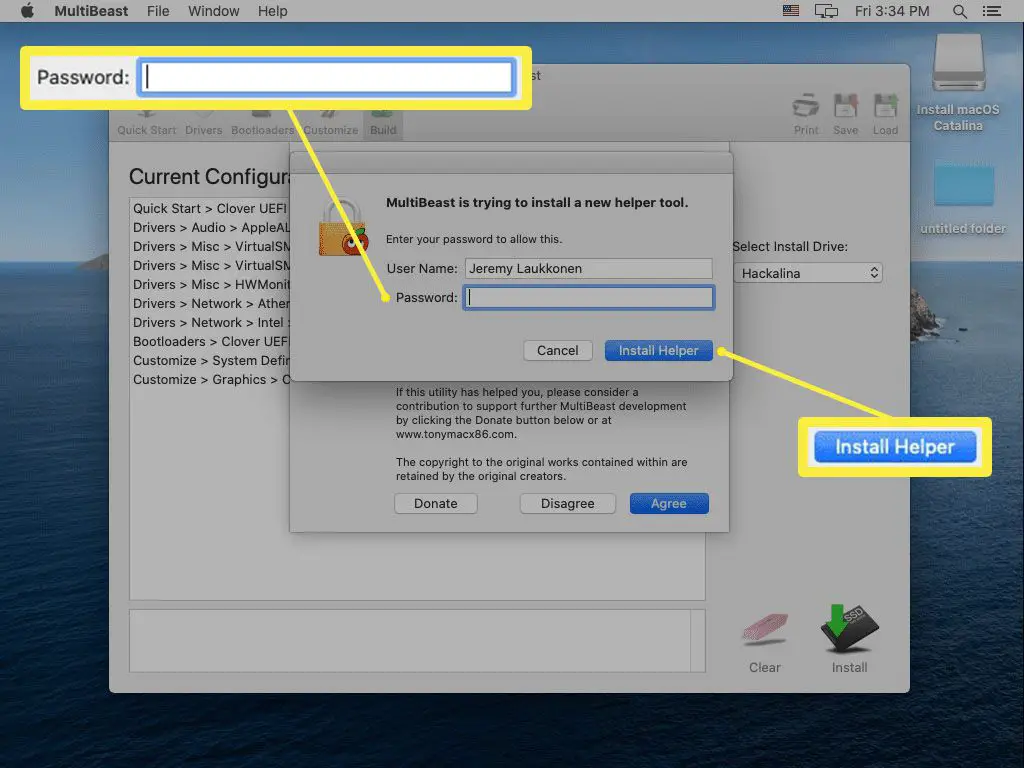Click the menu bar clock Fri 3:34 PM
Screen dimensions: 1024x768
892,11
